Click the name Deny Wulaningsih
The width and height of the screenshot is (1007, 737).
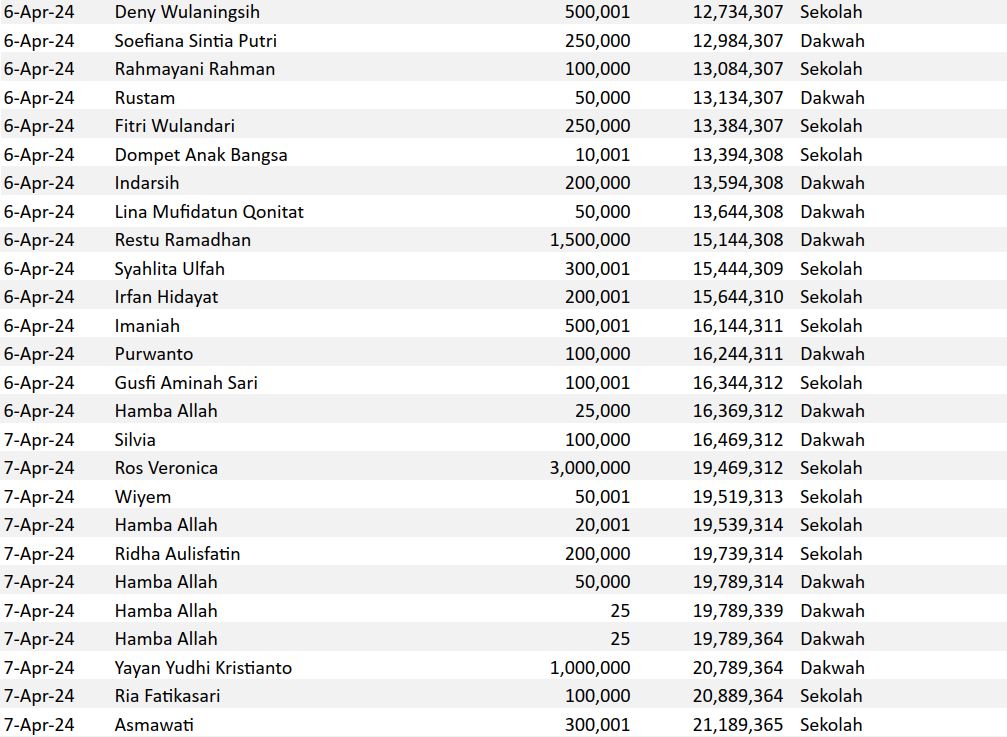(x=187, y=12)
